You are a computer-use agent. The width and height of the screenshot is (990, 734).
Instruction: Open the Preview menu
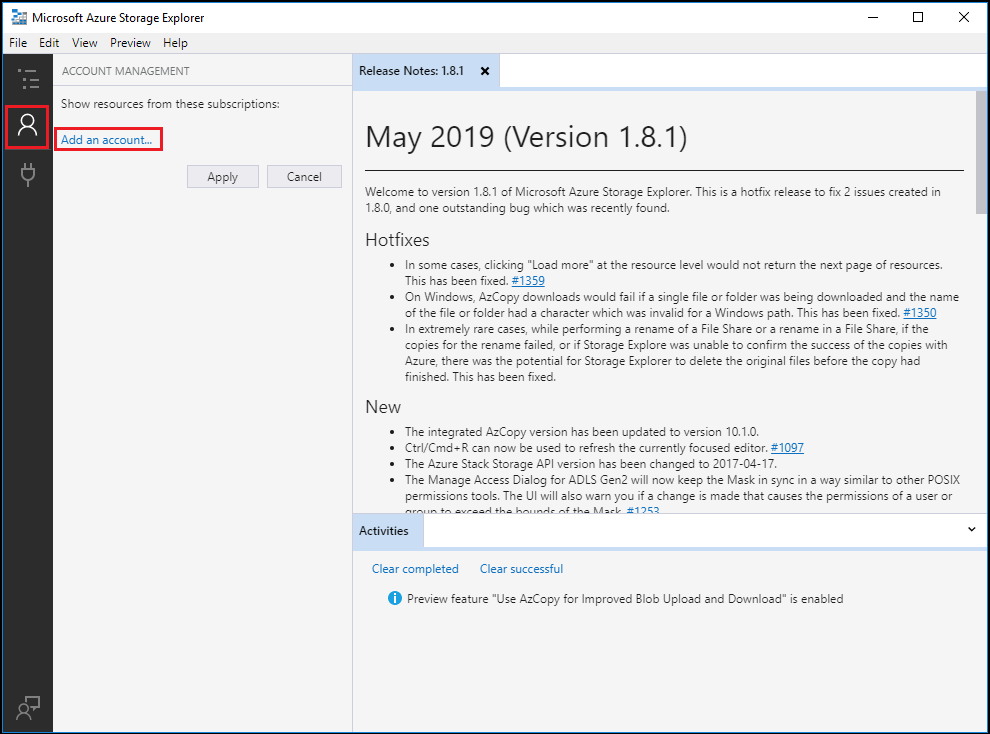pos(130,43)
